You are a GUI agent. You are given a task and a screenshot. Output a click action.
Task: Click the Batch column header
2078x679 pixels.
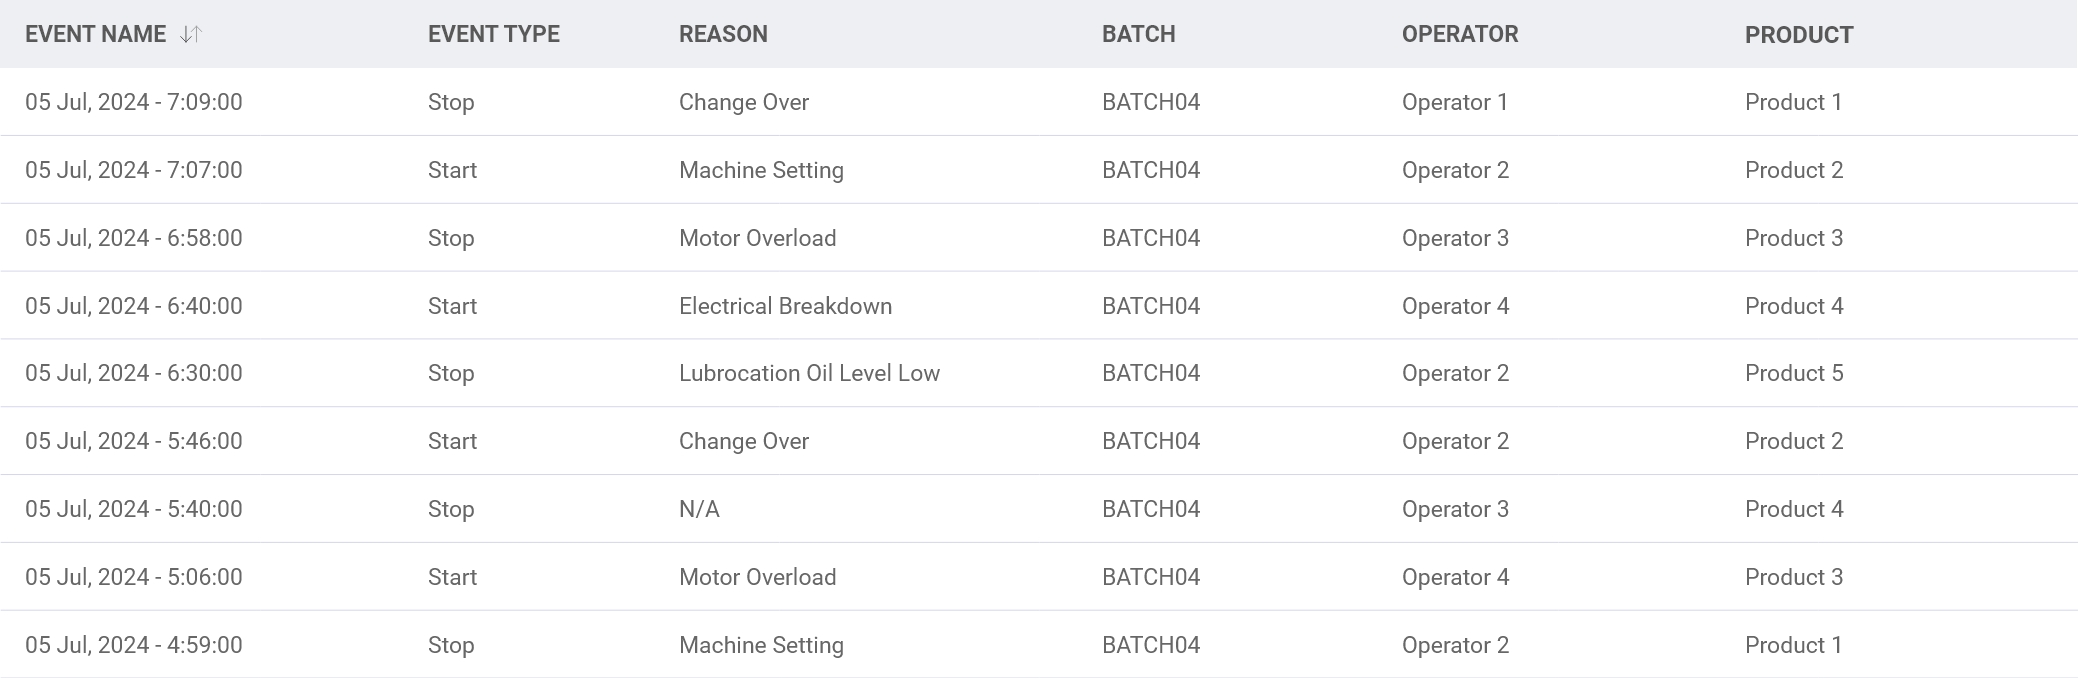(x=1138, y=34)
